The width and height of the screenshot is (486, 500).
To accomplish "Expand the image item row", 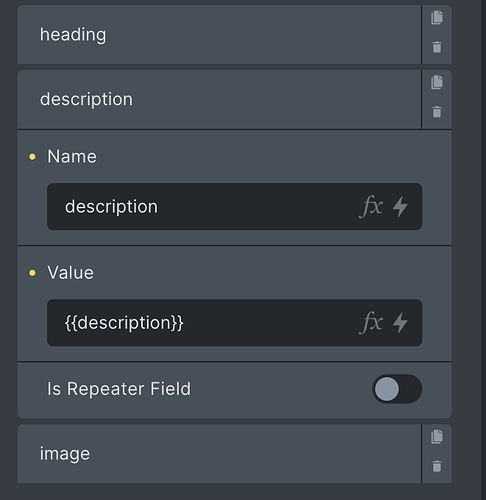I will click(x=219, y=454).
